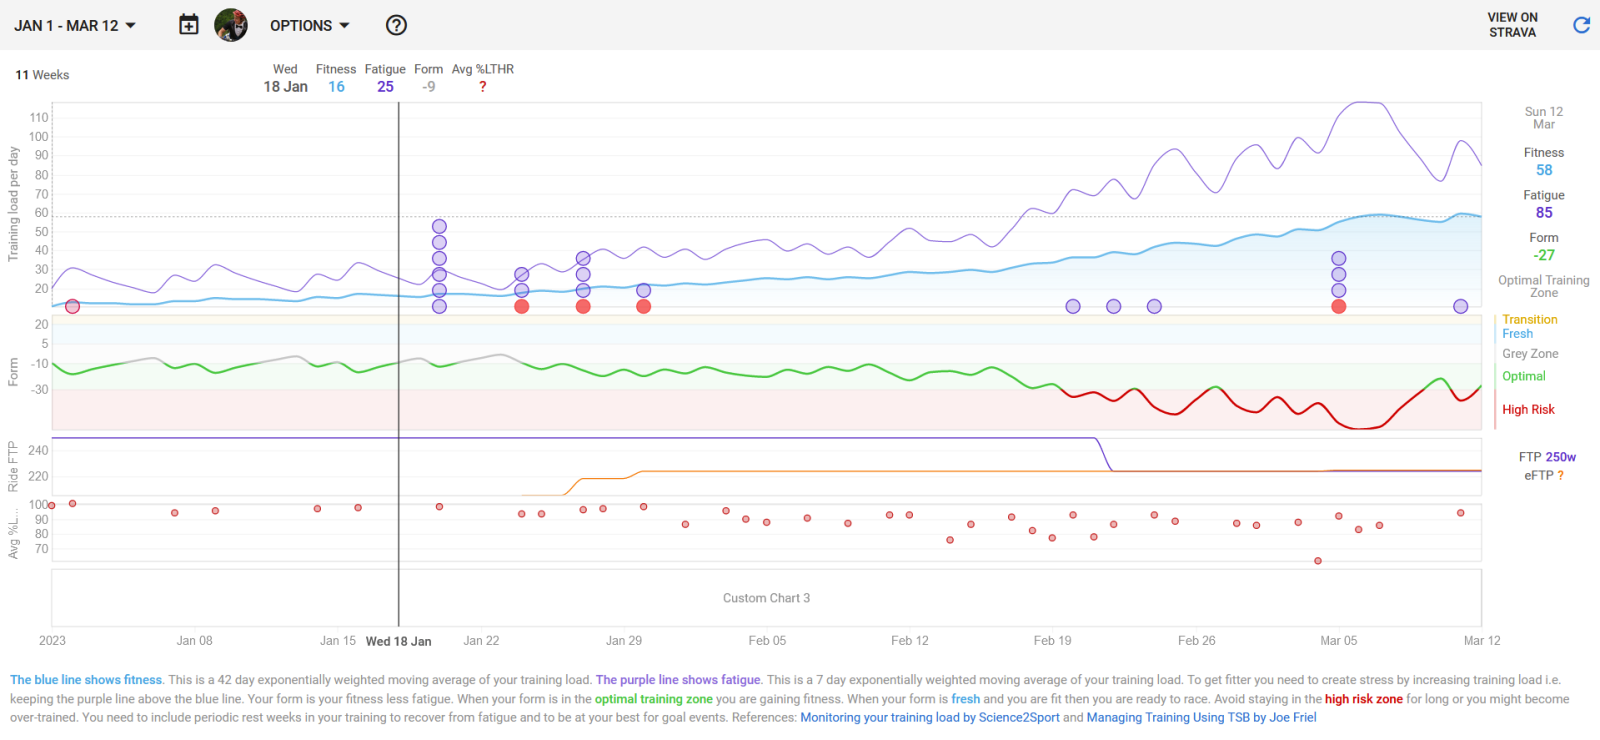Click the red activity marker at Jan 29
The image size is (1600, 740).
point(644,306)
